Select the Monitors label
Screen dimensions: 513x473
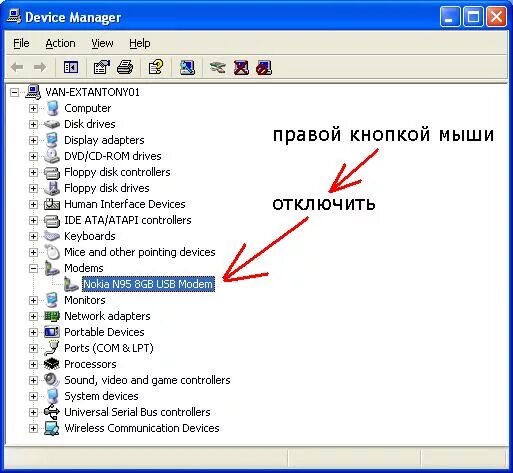[85, 300]
